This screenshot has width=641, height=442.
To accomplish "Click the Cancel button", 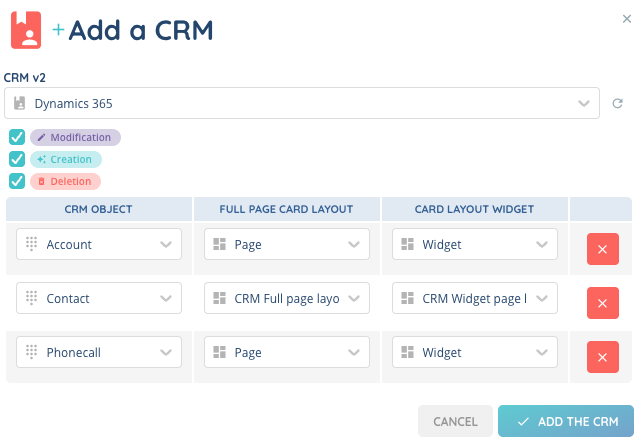I will point(455,422).
